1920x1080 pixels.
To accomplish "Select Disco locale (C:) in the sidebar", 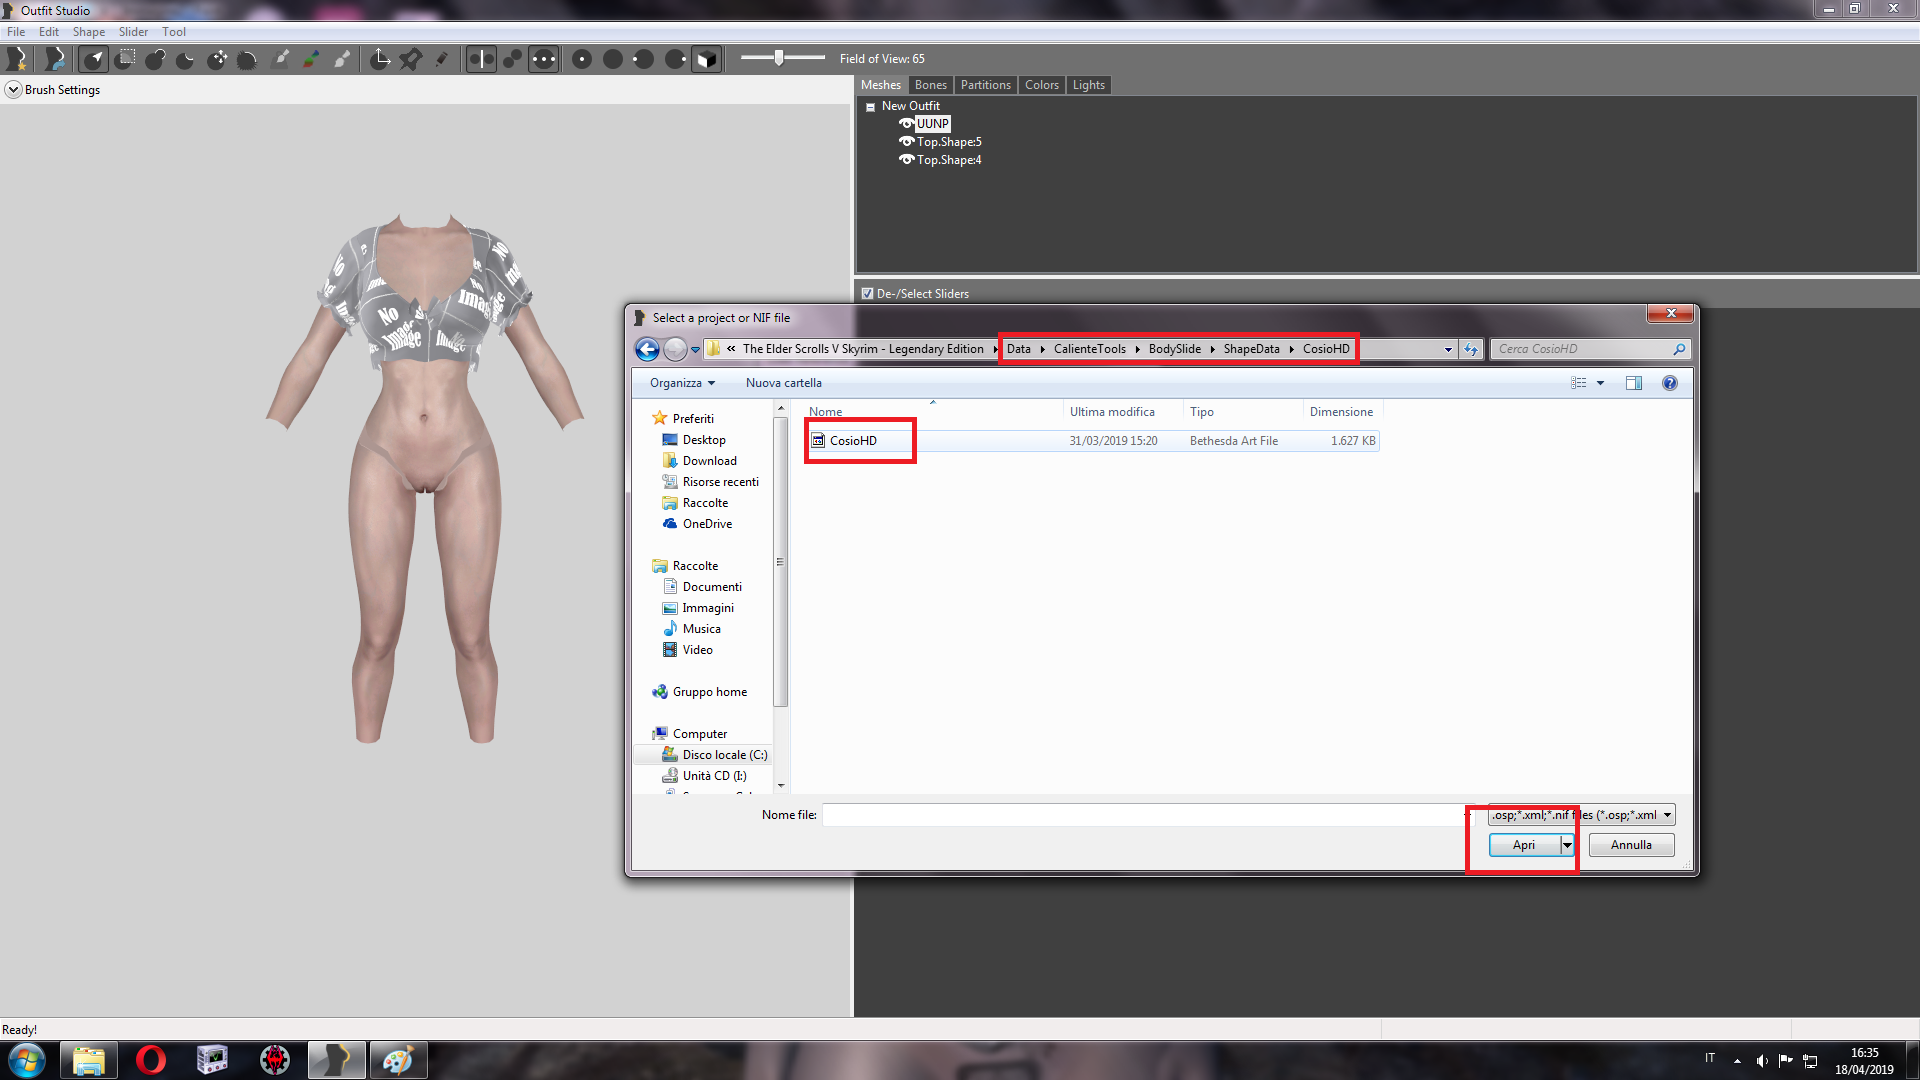I will [714, 755].
